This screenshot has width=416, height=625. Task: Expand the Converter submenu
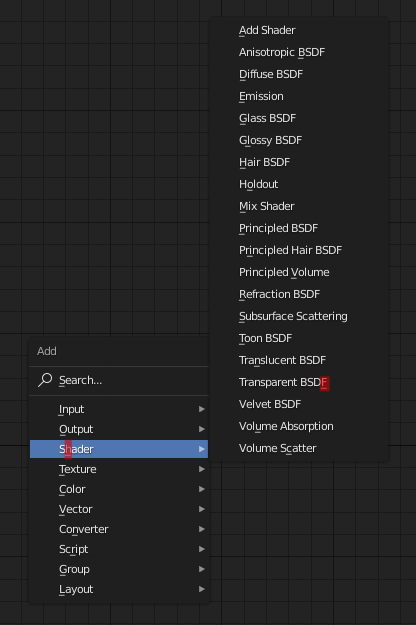(x=119, y=529)
